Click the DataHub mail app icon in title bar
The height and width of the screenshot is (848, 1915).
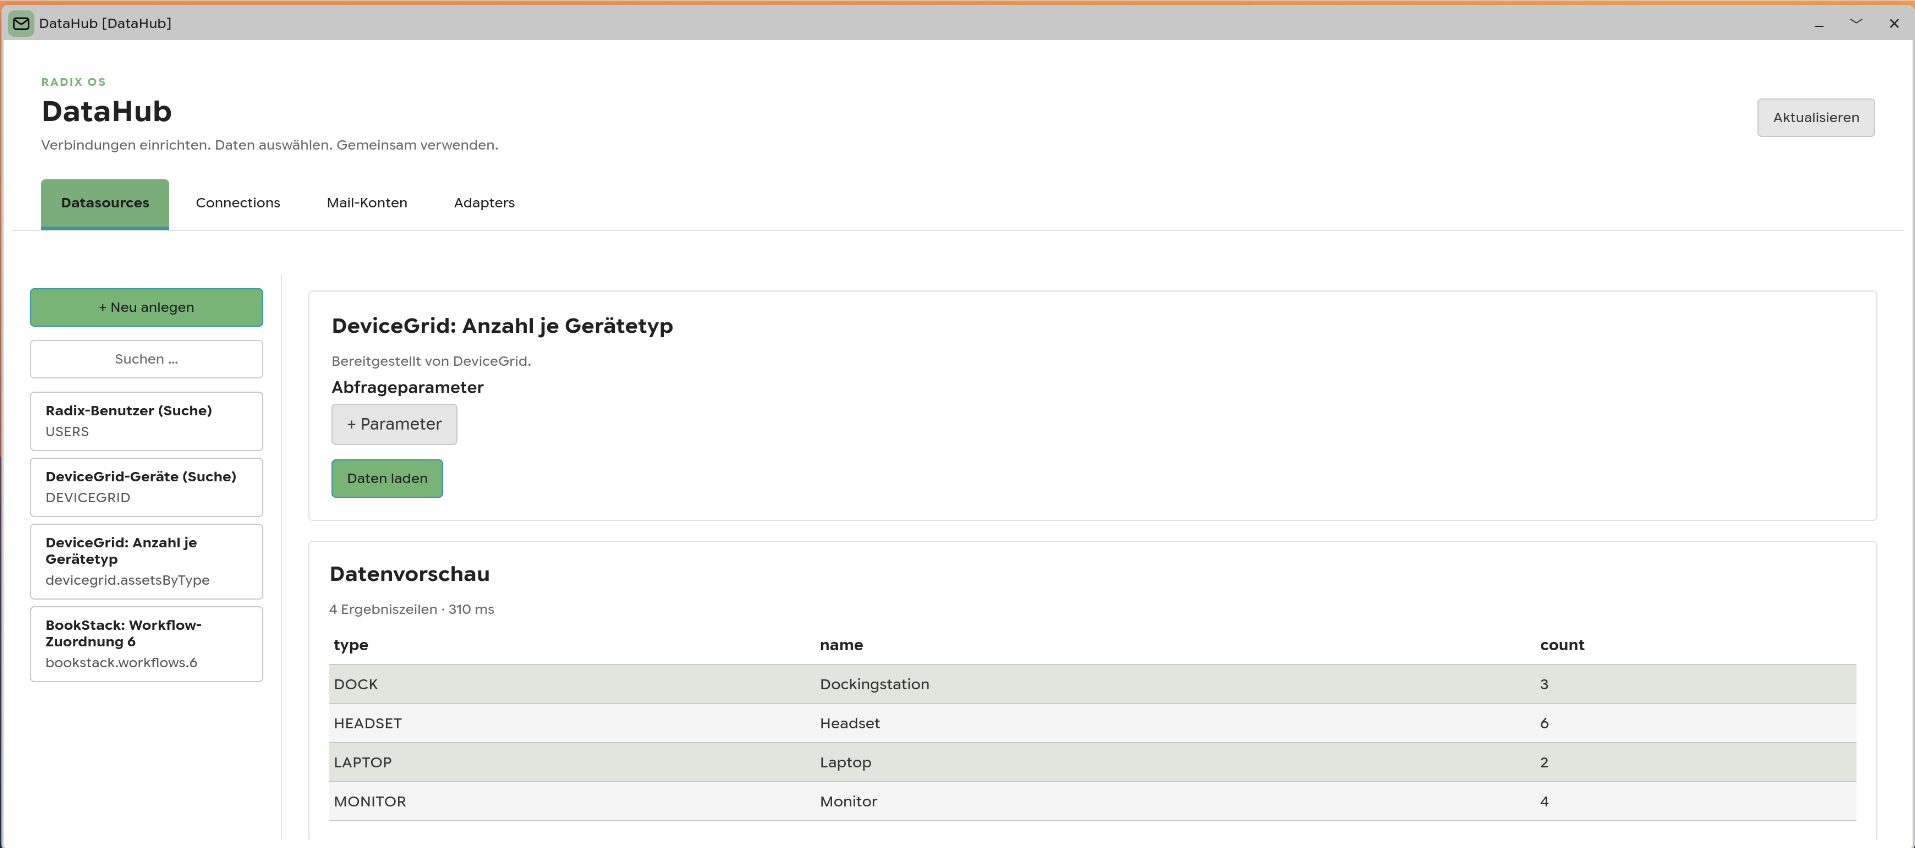click(21, 23)
